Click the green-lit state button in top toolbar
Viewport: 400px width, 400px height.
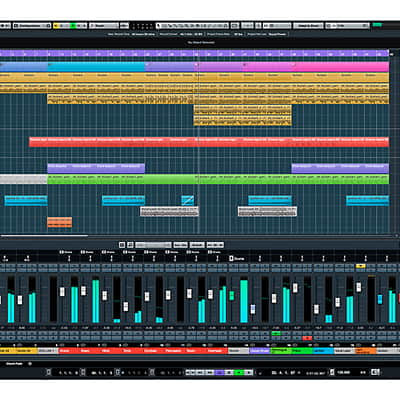point(74,26)
